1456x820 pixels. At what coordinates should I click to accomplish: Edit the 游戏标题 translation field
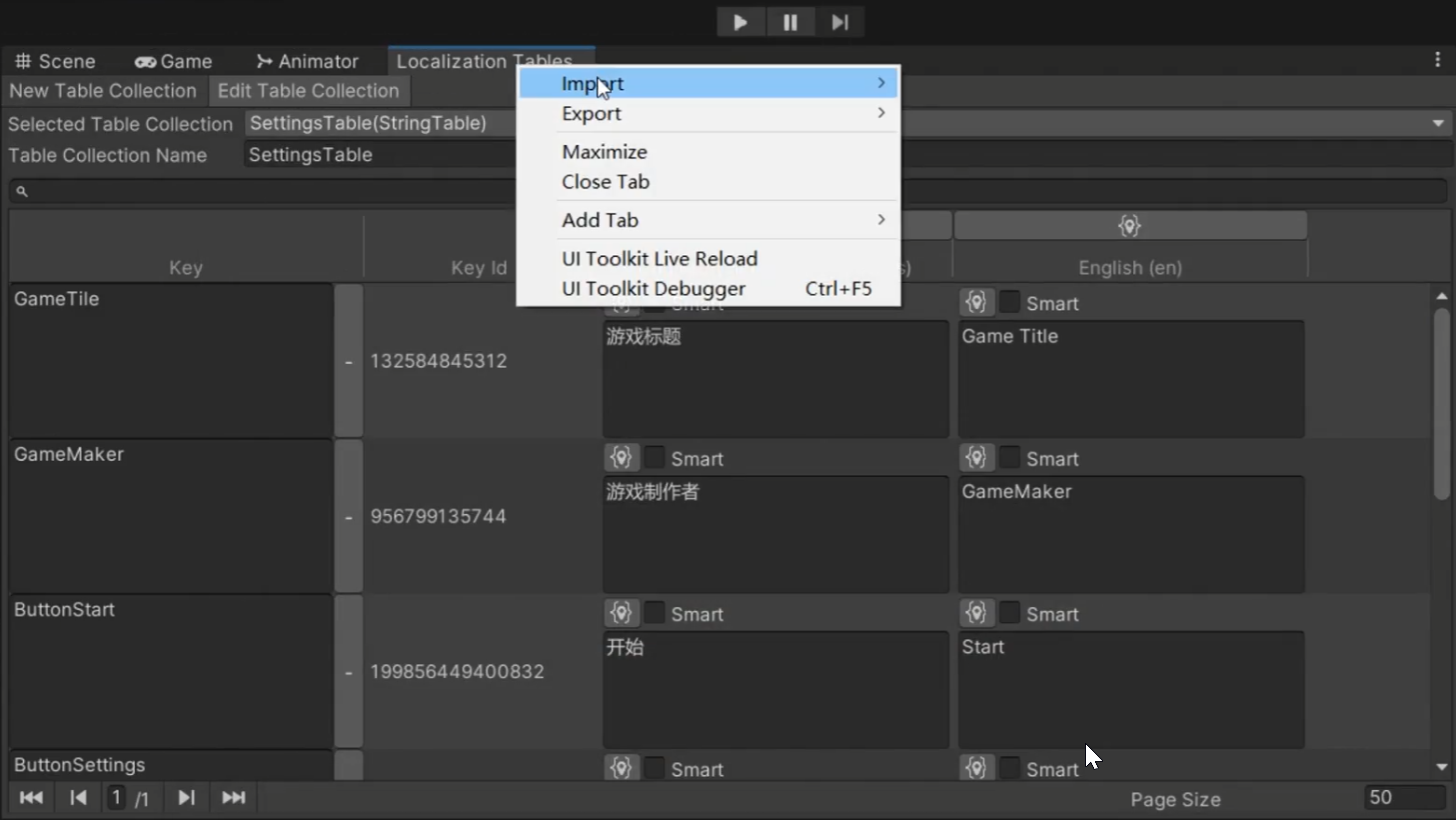tap(776, 379)
